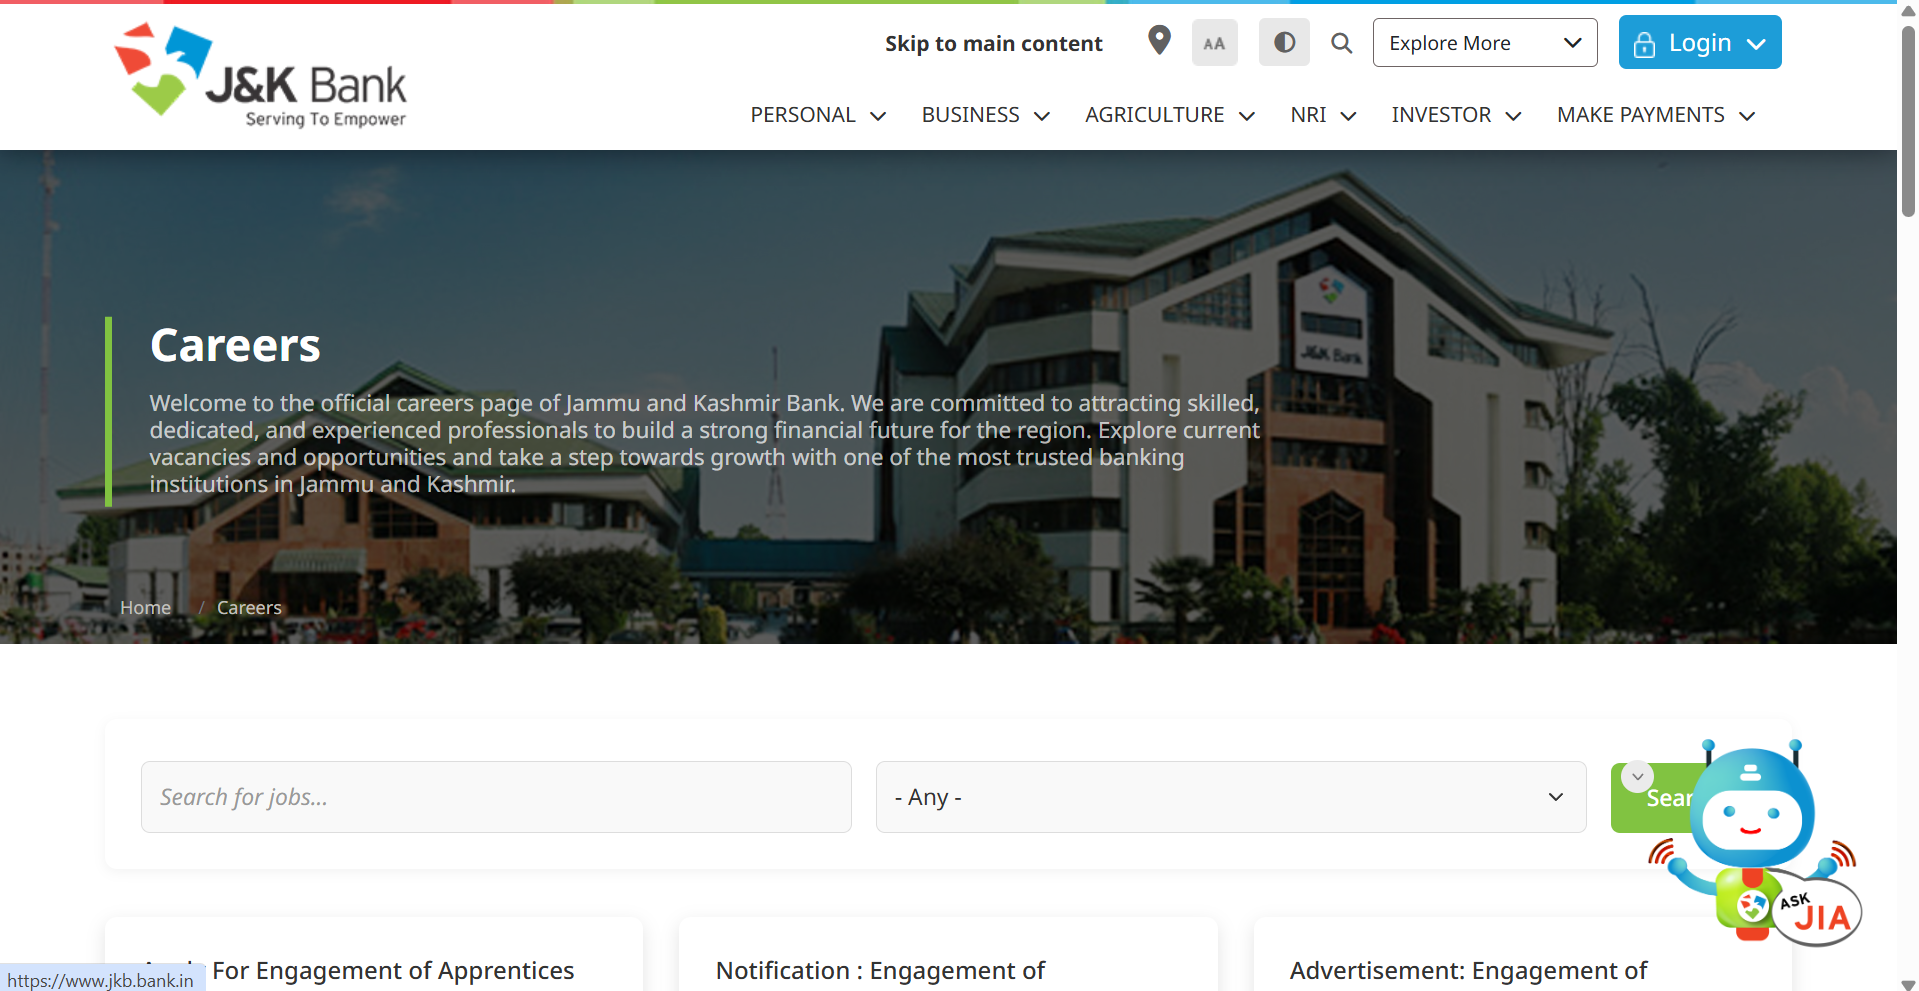Click the J&K Bank logo
The width and height of the screenshot is (1919, 991).
point(260,76)
